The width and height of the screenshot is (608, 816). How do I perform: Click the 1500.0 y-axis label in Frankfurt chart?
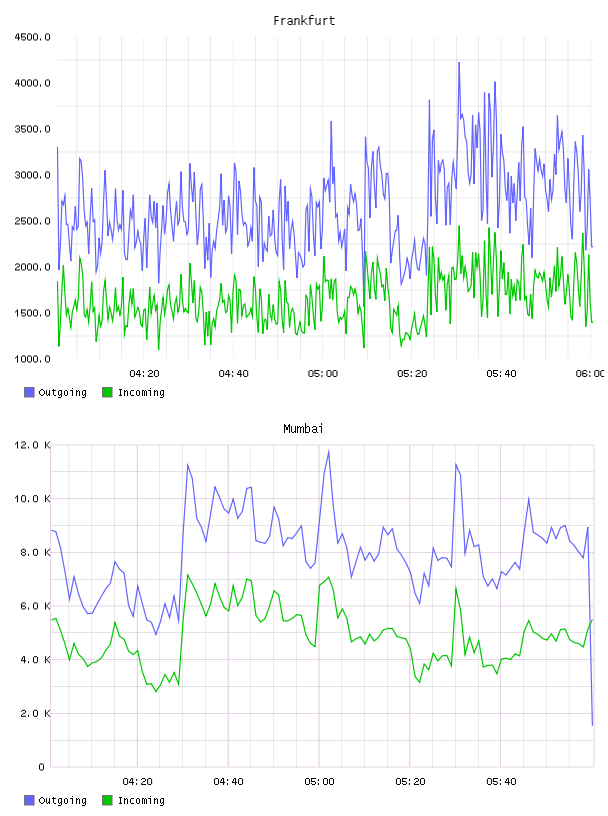32,313
